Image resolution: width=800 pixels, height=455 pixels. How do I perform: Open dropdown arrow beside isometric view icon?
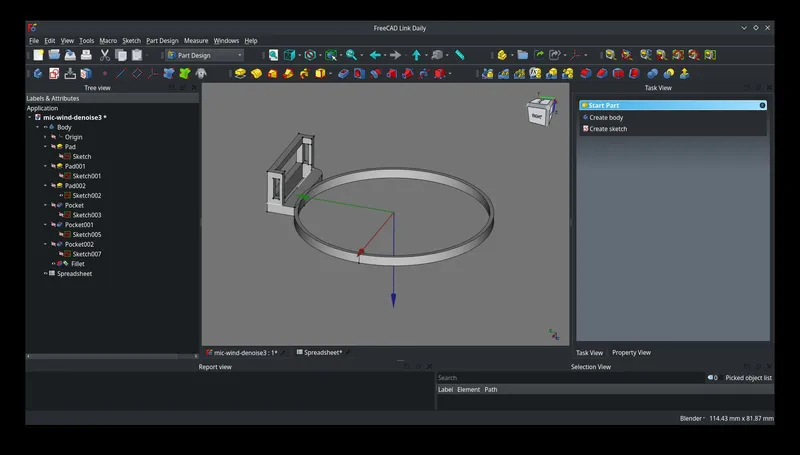[299, 55]
